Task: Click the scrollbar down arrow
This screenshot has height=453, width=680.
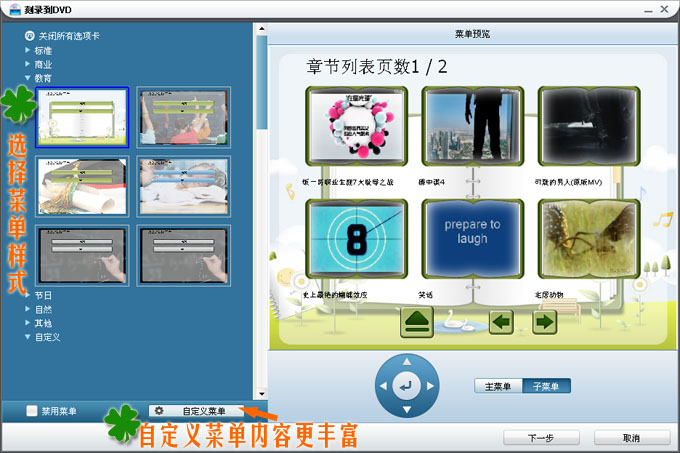Action: (262, 394)
